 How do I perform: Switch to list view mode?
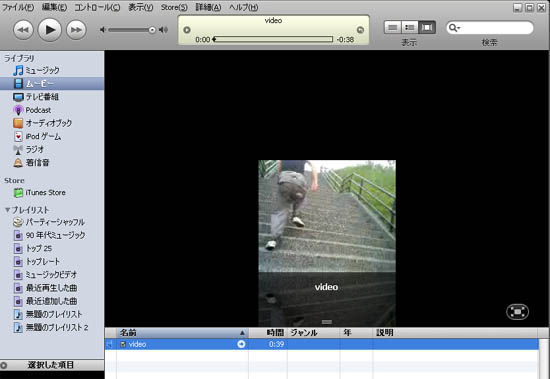393,27
